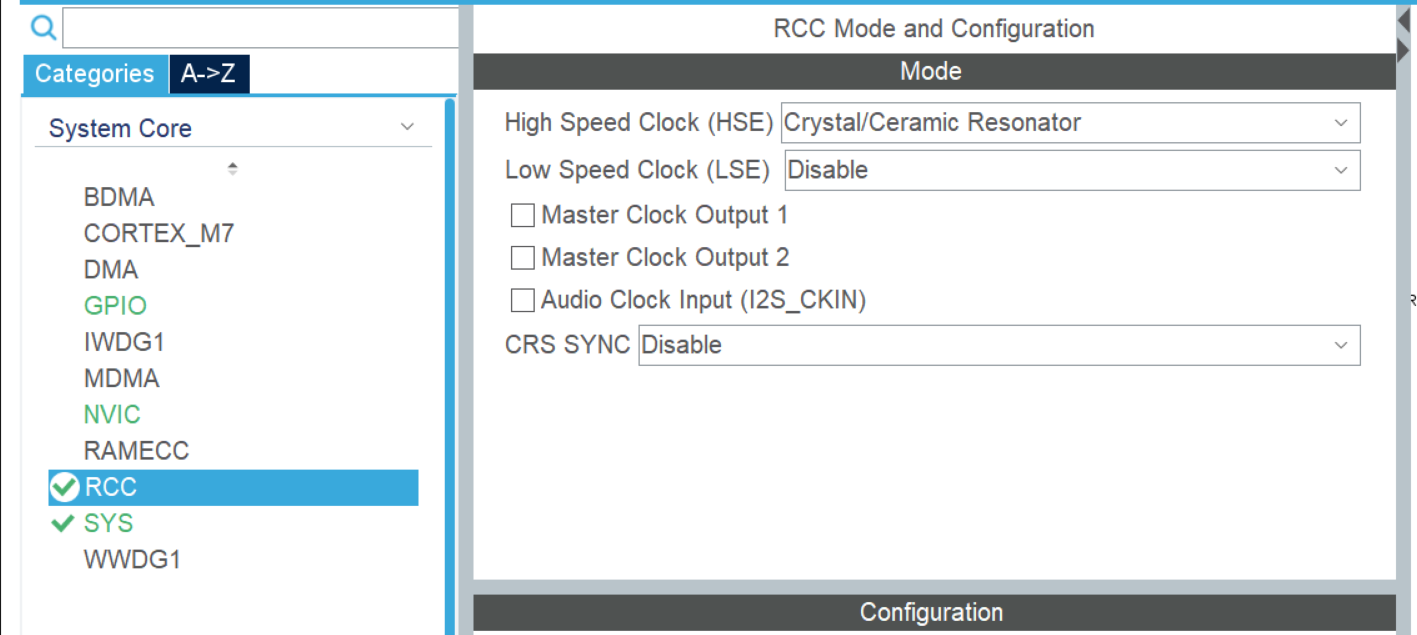The width and height of the screenshot is (1417, 635).
Task: Select IWDG1 in the System Core list
Action: [124, 342]
